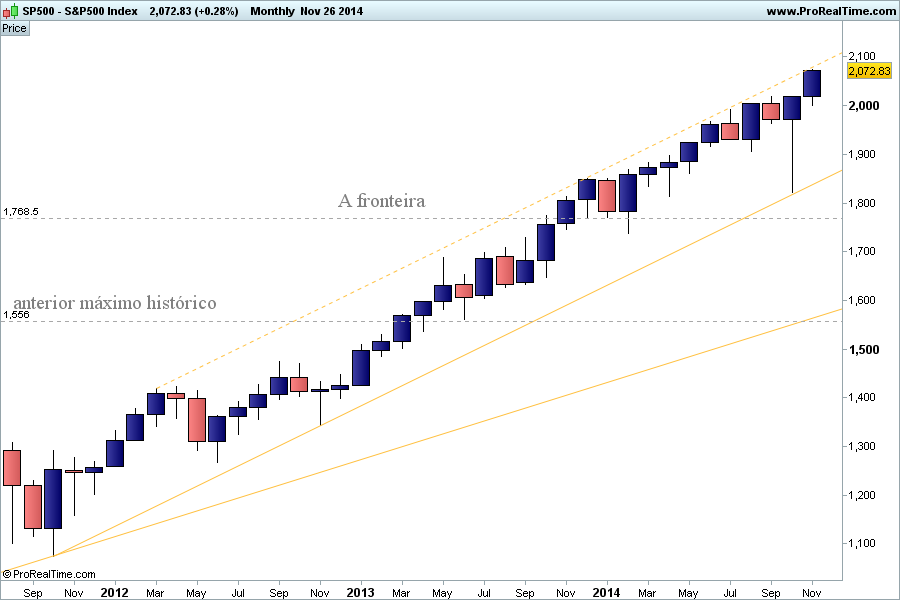The width and height of the screenshot is (900, 600).
Task: Click the 2,000 price axis label
Action: (863, 105)
